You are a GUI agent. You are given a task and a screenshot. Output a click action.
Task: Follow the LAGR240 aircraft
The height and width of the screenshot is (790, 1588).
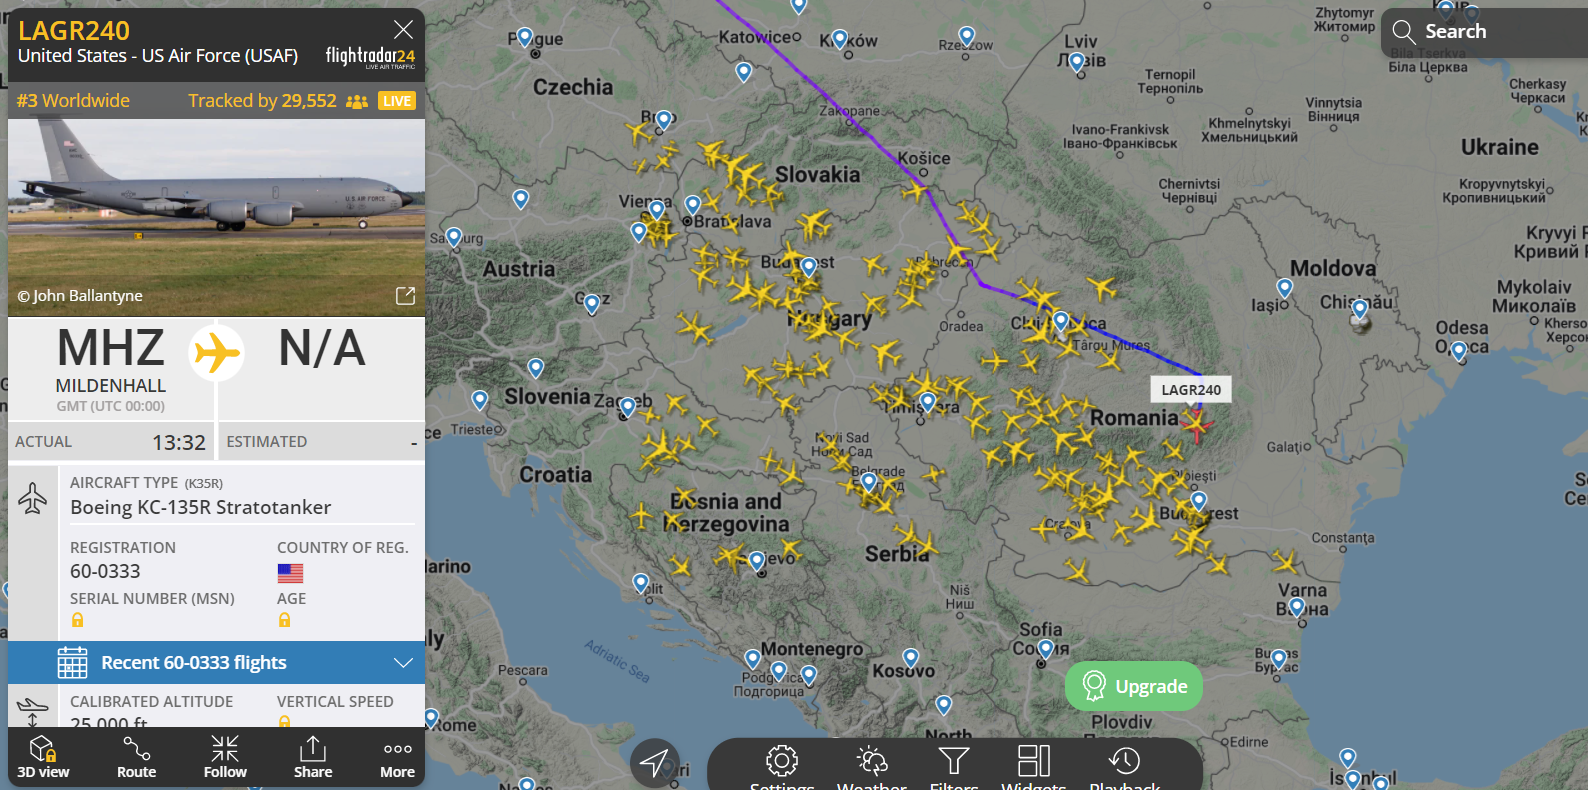[x=225, y=757]
